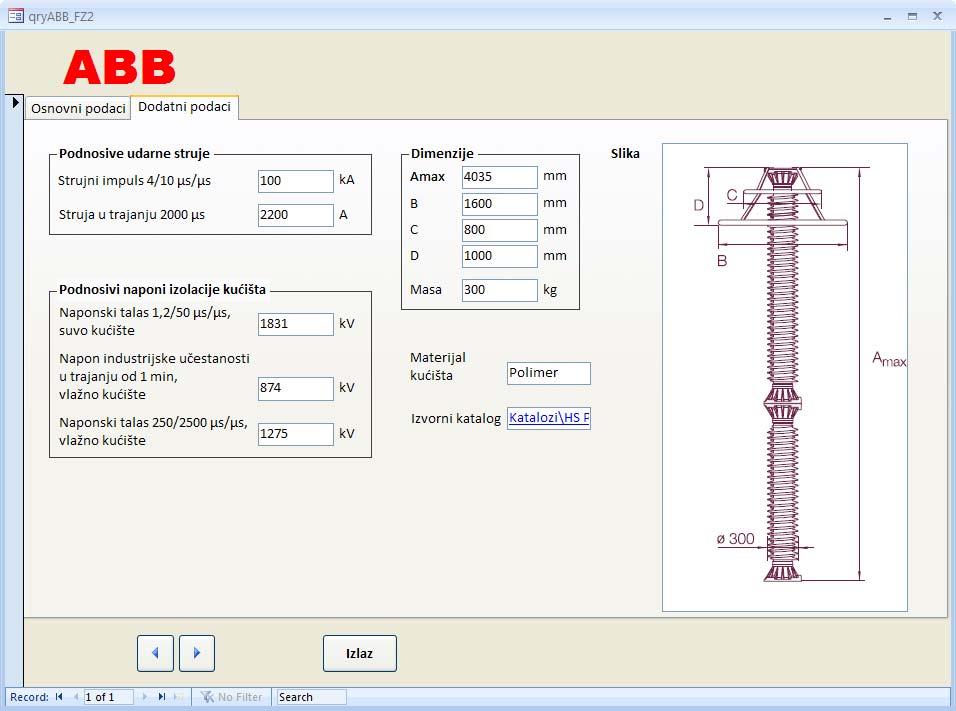Click the current record number box '1 of 1'
956x711 pixels.
coord(109,696)
